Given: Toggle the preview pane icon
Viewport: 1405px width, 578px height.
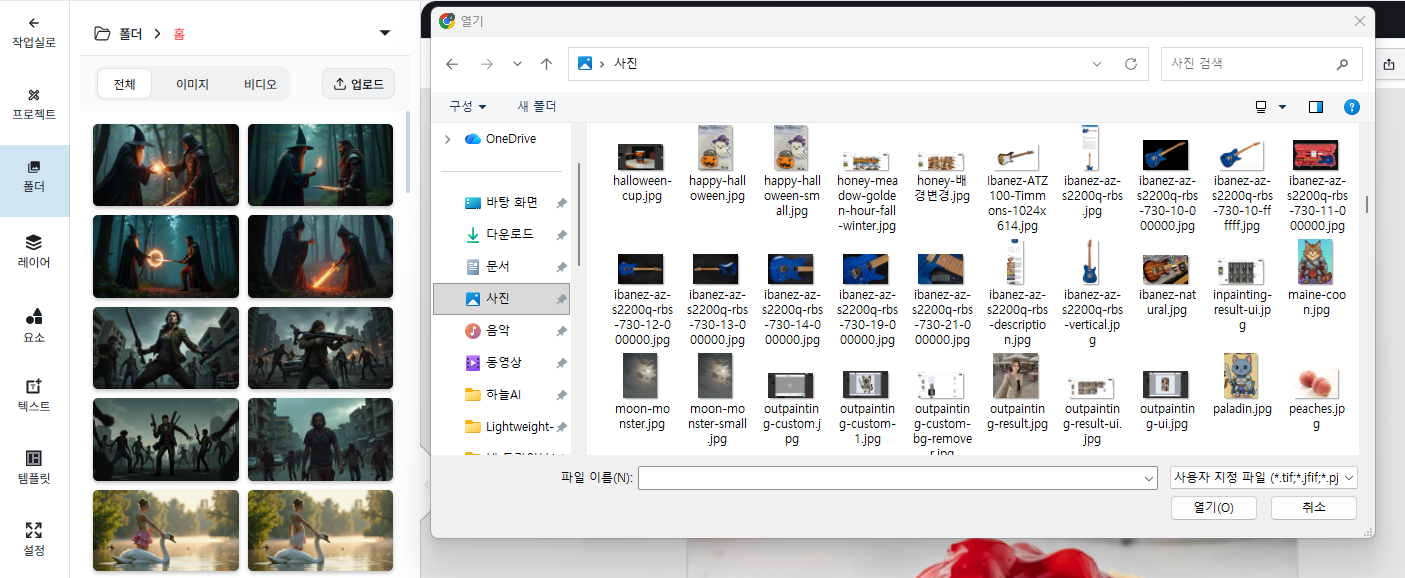Looking at the screenshot, I should [x=1316, y=107].
